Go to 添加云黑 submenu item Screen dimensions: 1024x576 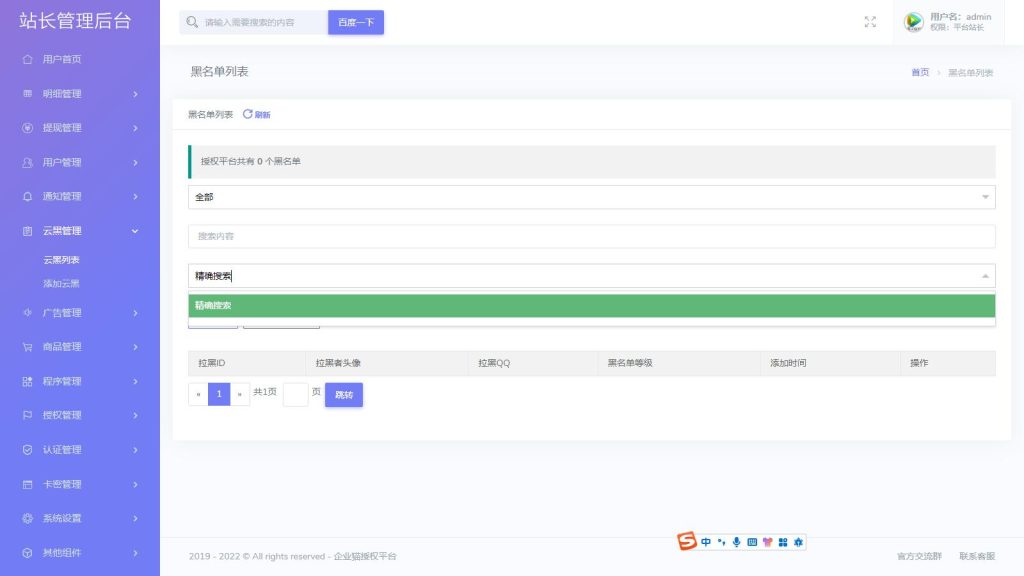(61, 284)
